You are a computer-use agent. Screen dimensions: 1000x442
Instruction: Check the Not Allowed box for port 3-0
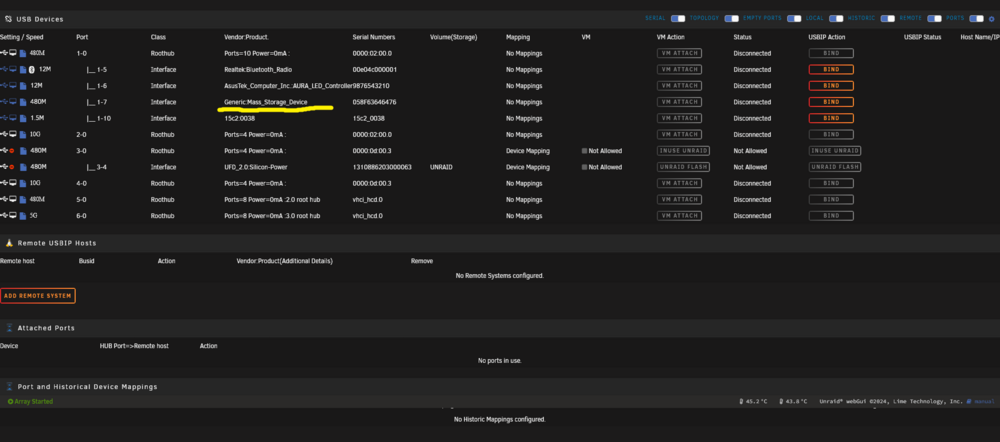(x=584, y=151)
